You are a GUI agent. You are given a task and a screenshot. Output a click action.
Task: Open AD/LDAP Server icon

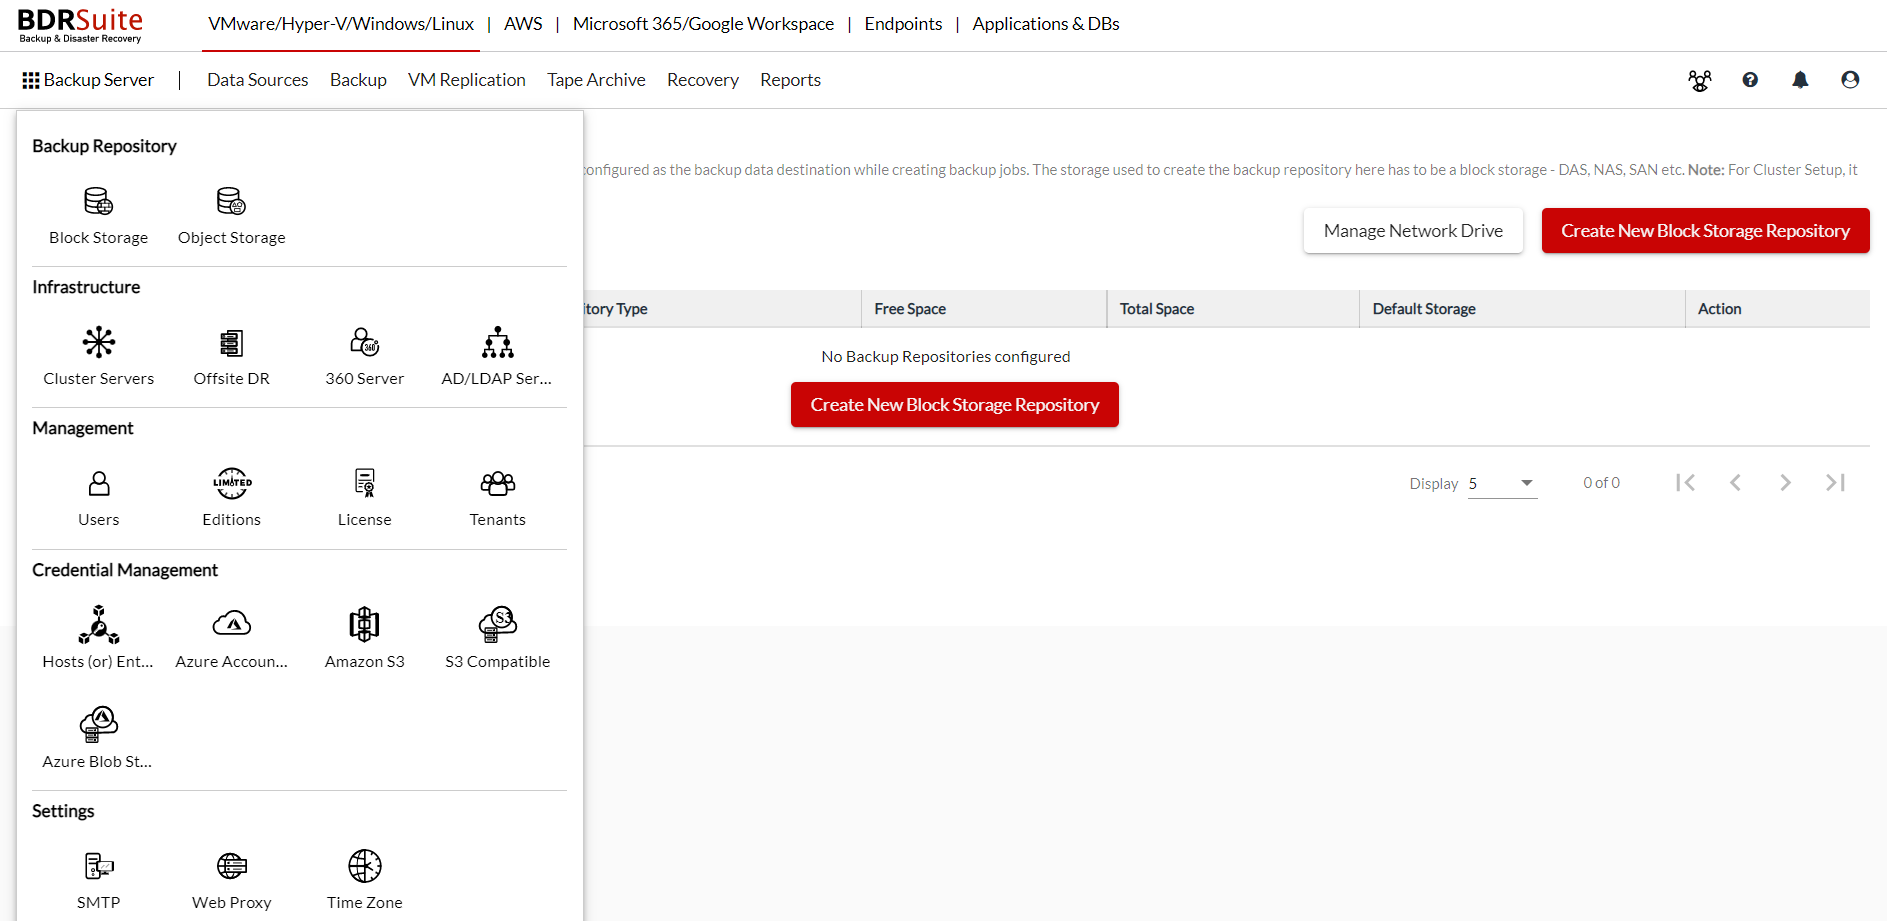click(497, 343)
